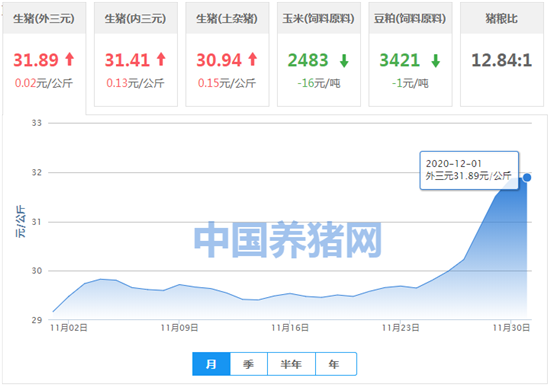The image size is (550, 387).
Task: Show the 猪粮比 card
Action: tap(502, 54)
